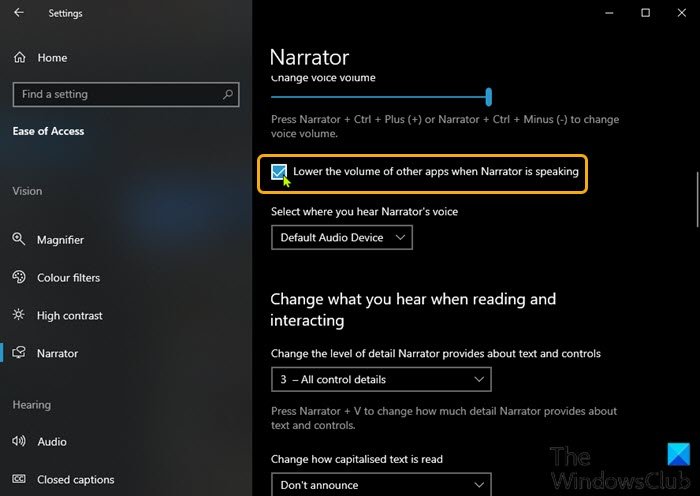This screenshot has width=700, height=496.
Task: Click the Narrator page title
Action: (309, 57)
